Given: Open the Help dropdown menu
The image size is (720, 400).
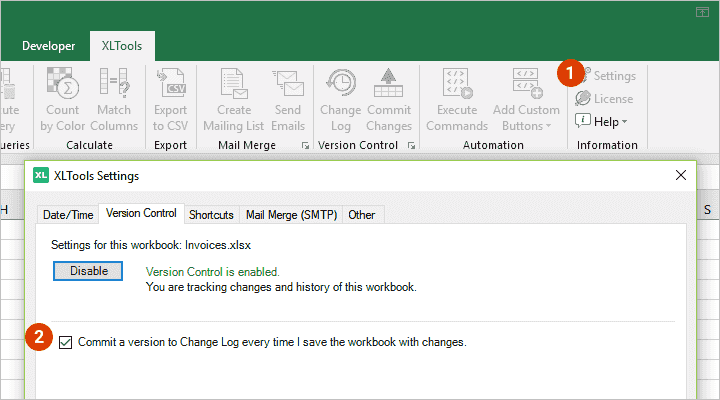Looking at the screenshot, I should click(x=601, y=122).
